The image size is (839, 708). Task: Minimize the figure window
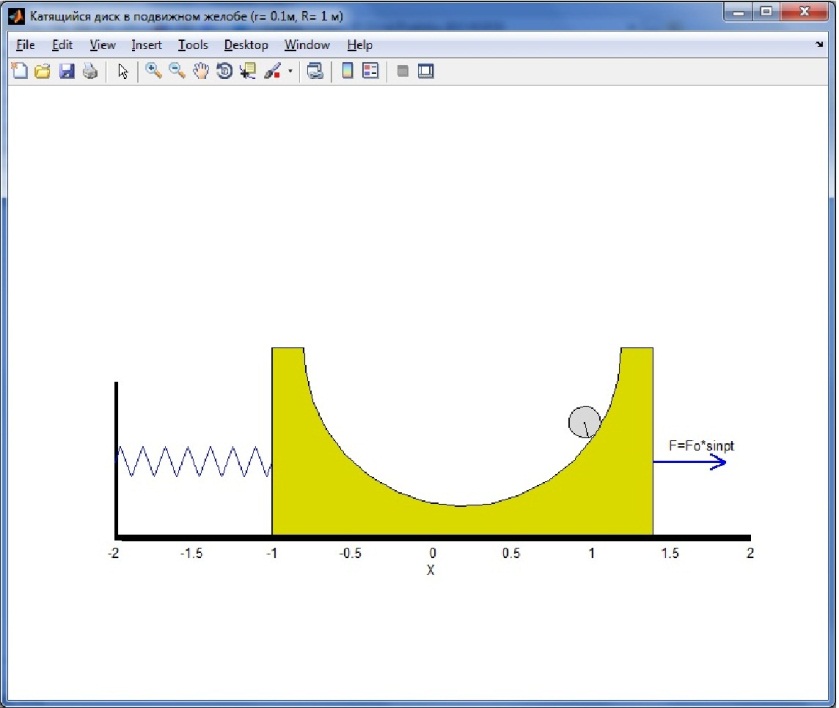738,12
